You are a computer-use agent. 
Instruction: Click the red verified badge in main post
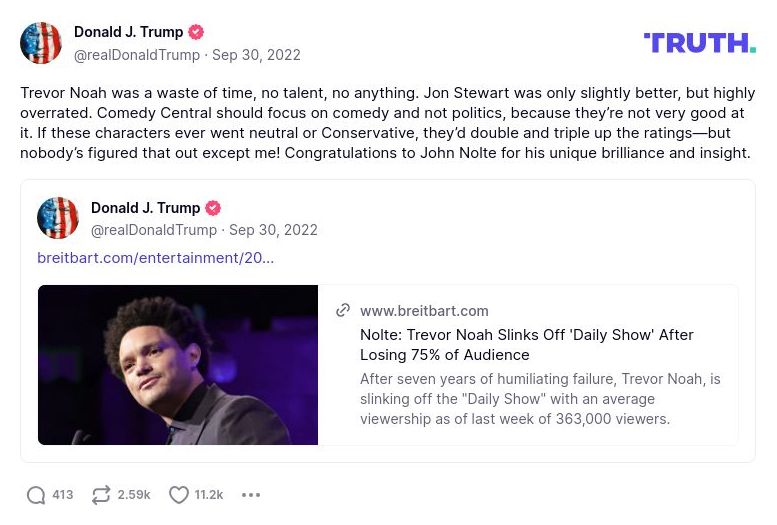196,32
